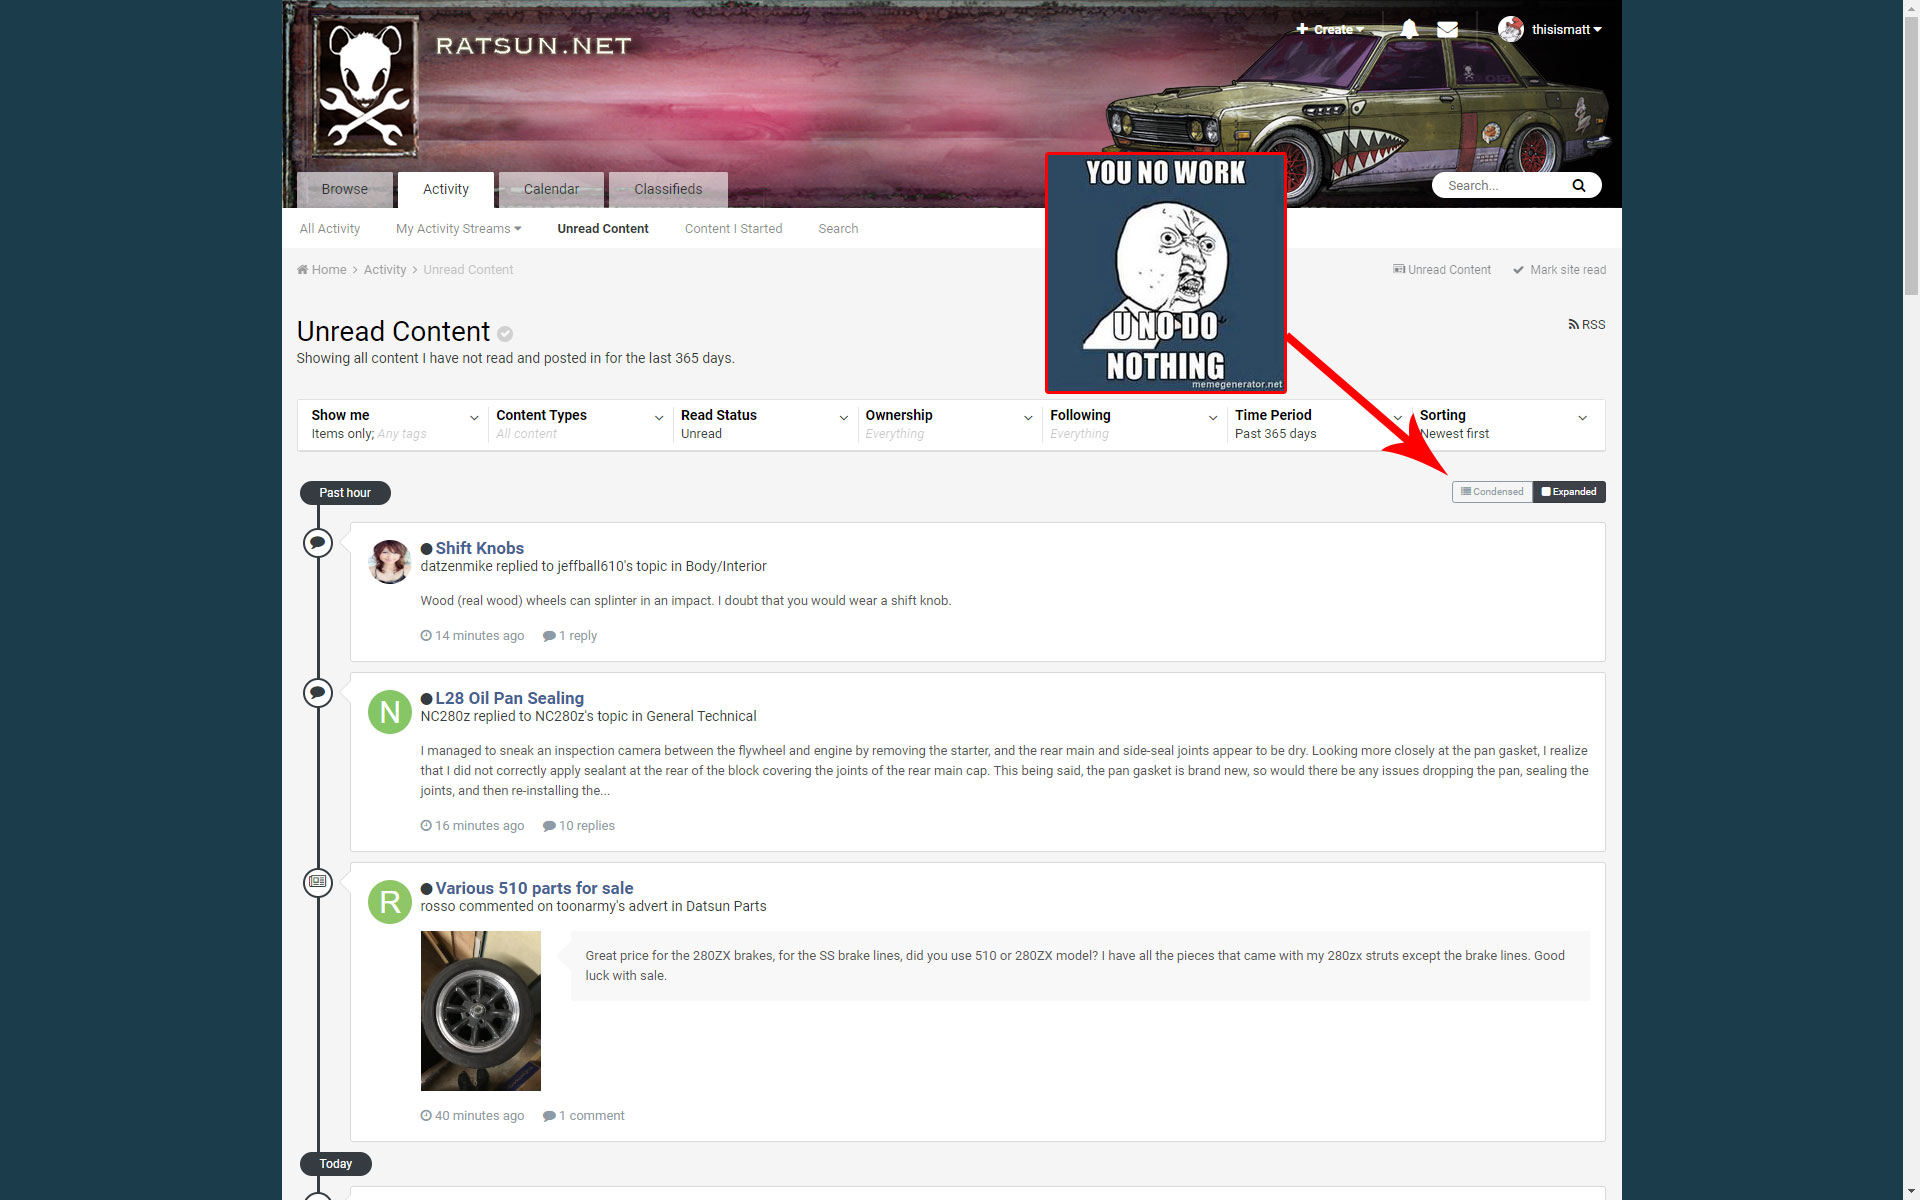Viewport: 1920px width, 1200px height.
Task: Click the wheel thumbnail in 510 parts advert
Action: click(x=480, y=1010)
